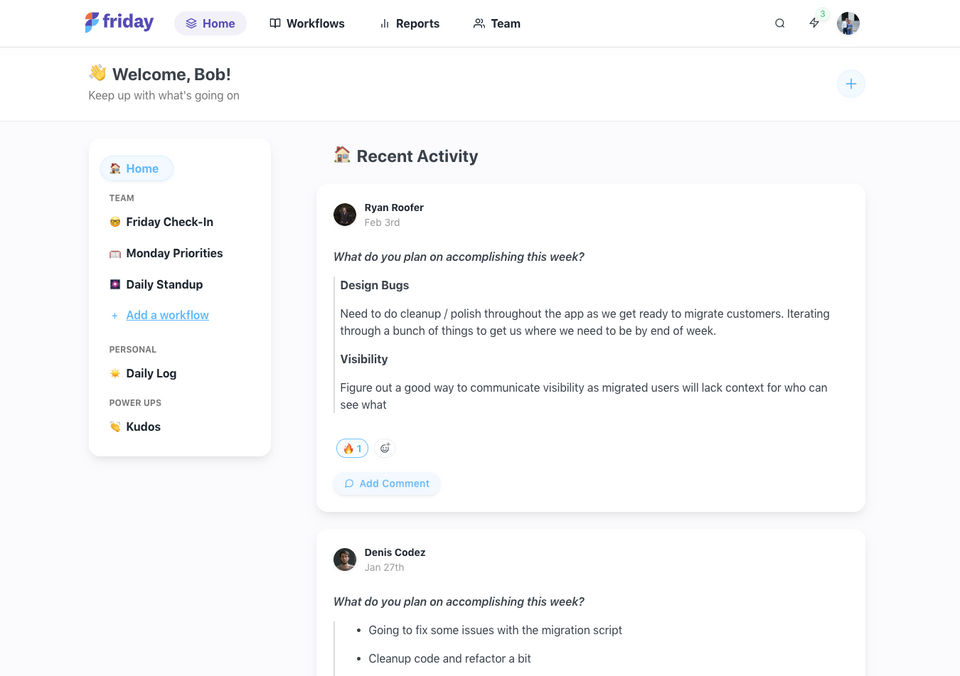Image resolution: width=960 pixels, height=676 pixels.
Task: Toggle the fire reaction with count 1
Action: click(352, 448)
